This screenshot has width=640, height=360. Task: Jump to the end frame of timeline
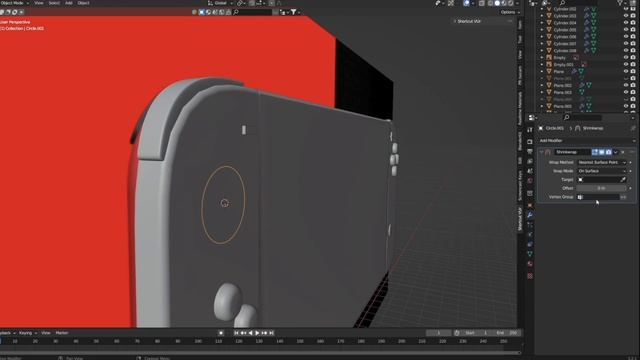pyautogui.click(x=271, y=333)
